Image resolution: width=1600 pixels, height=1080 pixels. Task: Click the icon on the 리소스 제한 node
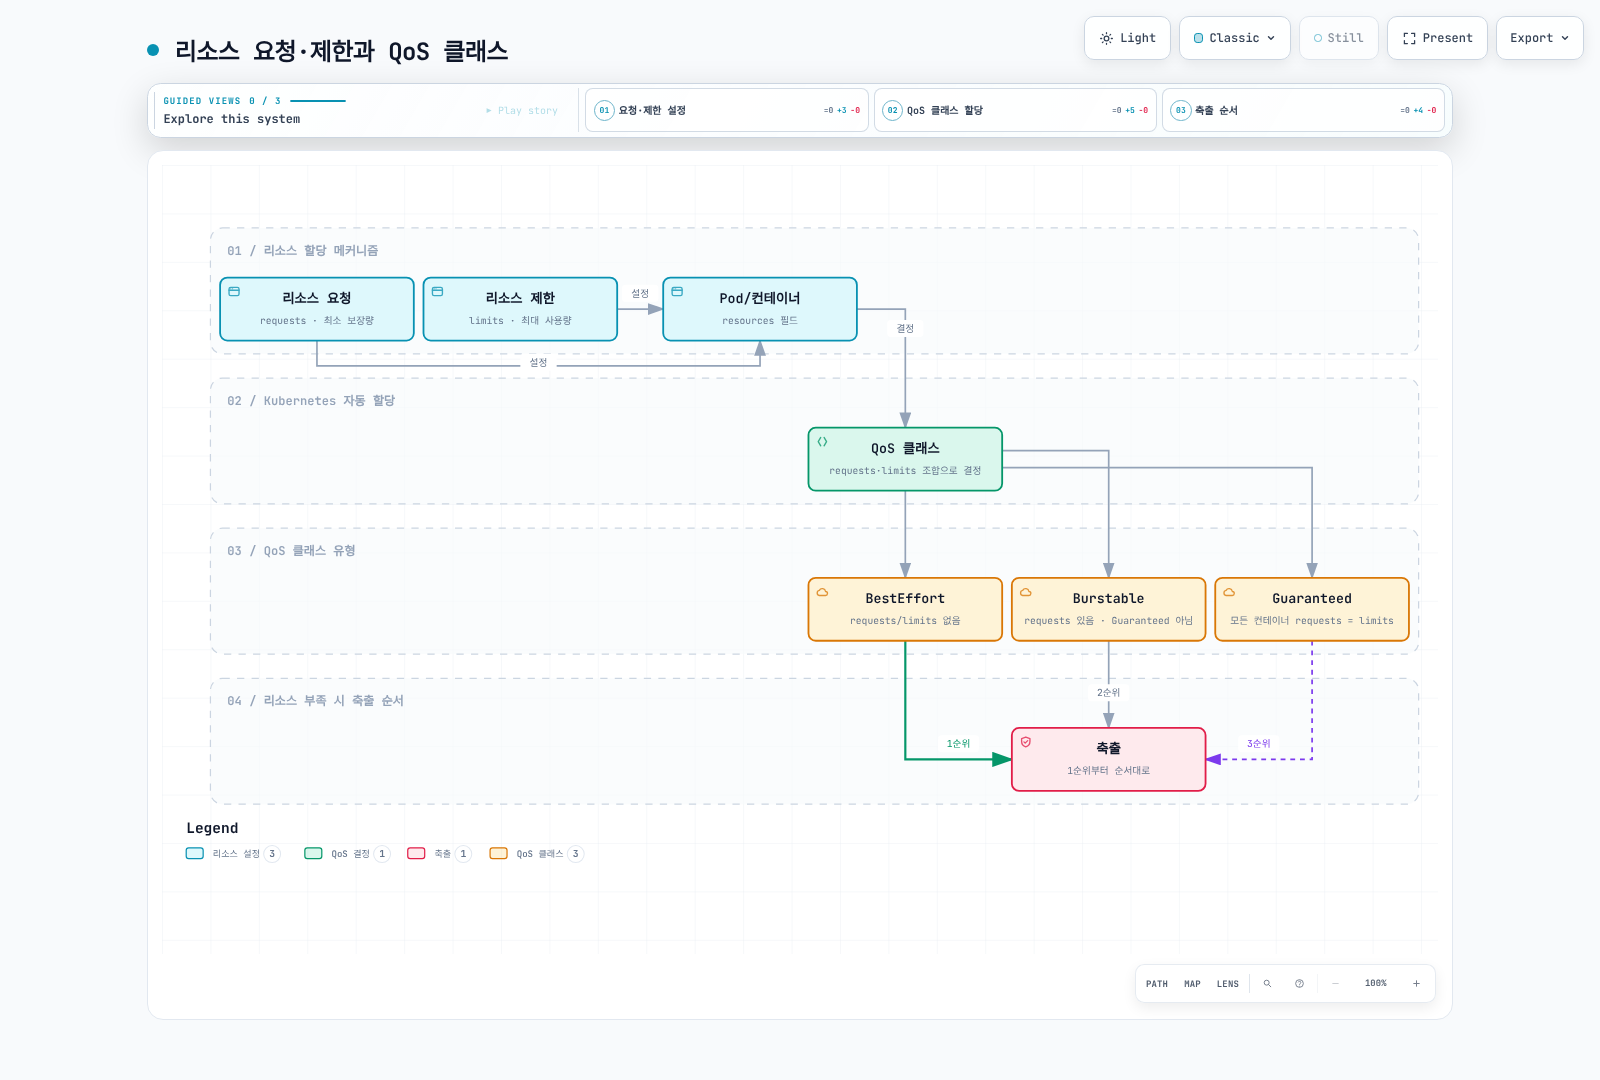coord(437,292)
